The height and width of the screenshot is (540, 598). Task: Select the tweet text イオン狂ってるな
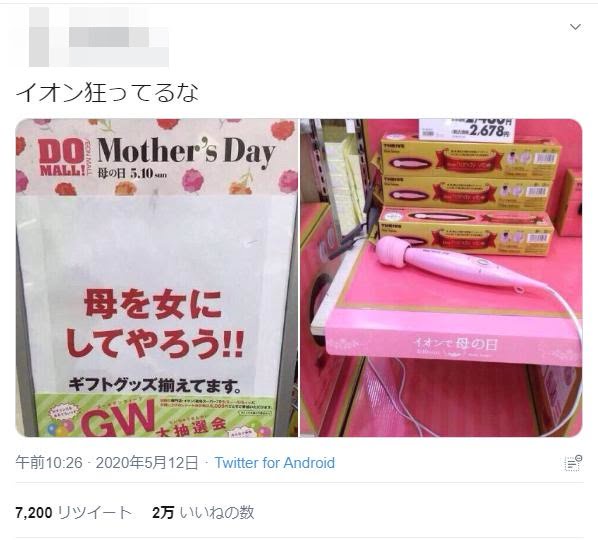pyautogui.click(x=107, y=92)
